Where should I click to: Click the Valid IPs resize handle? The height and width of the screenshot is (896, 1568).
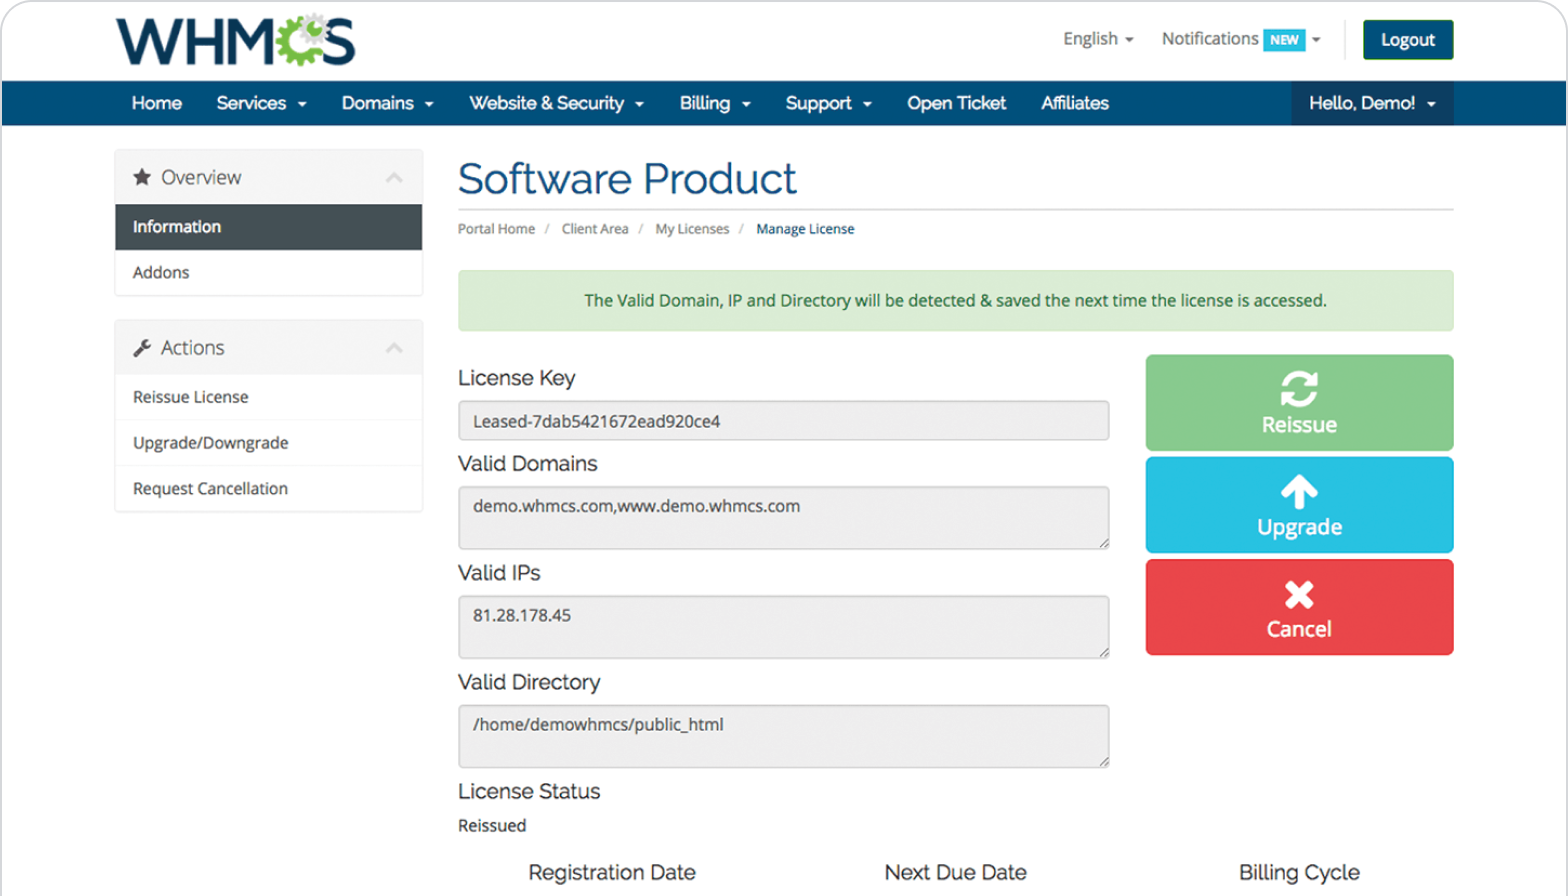1103,652
